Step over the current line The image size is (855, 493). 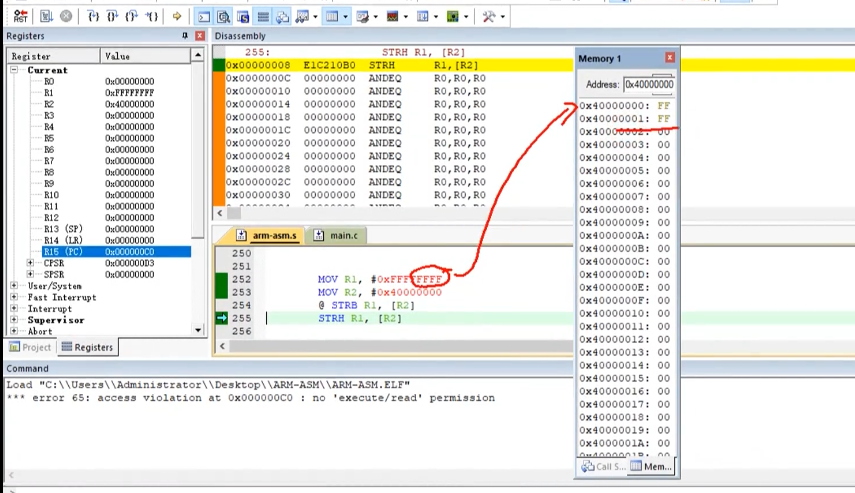(x=112, y=16)
